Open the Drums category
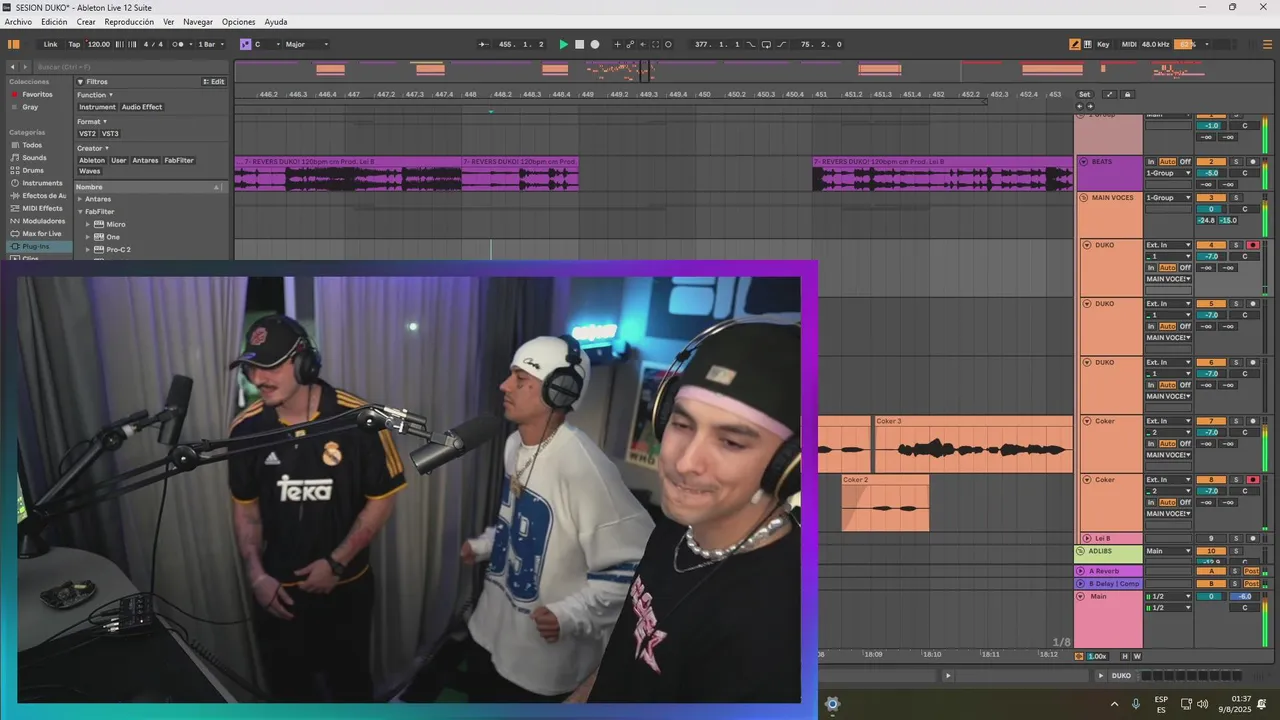The width and height of the screenshot is (1280, 720). coord(33,170)
